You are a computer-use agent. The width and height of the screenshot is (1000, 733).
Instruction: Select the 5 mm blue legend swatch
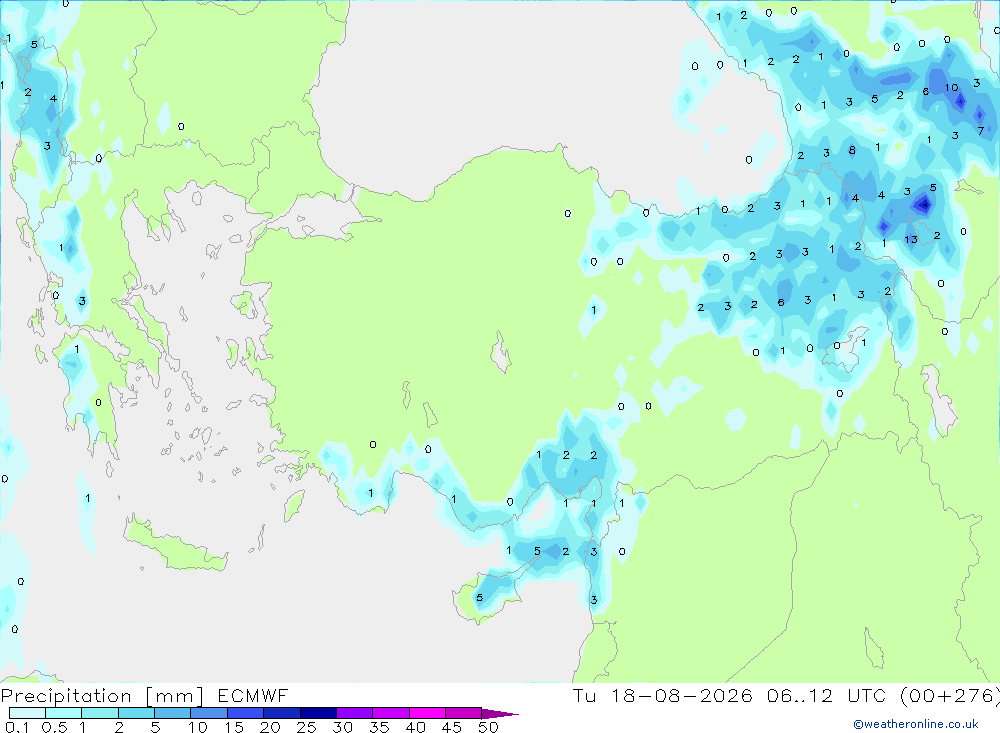pyautogui.click(x=172, y=713)
